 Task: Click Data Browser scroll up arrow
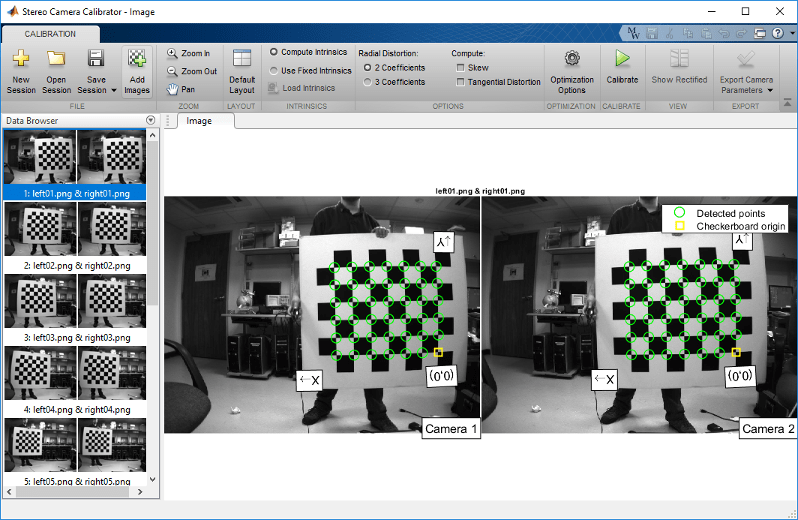[x=153, y=136]
